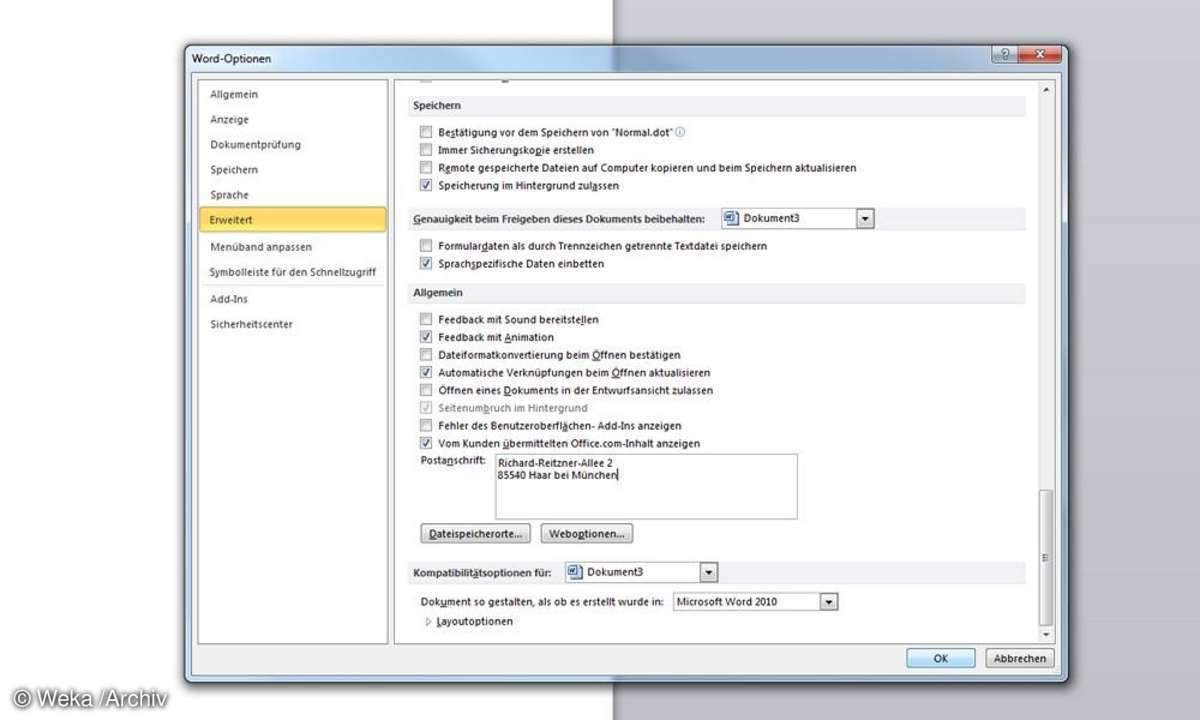Close the Word-Optionen dialog
The image size is (1200, 720).
pyautogui.click(x=1042, y=56)
